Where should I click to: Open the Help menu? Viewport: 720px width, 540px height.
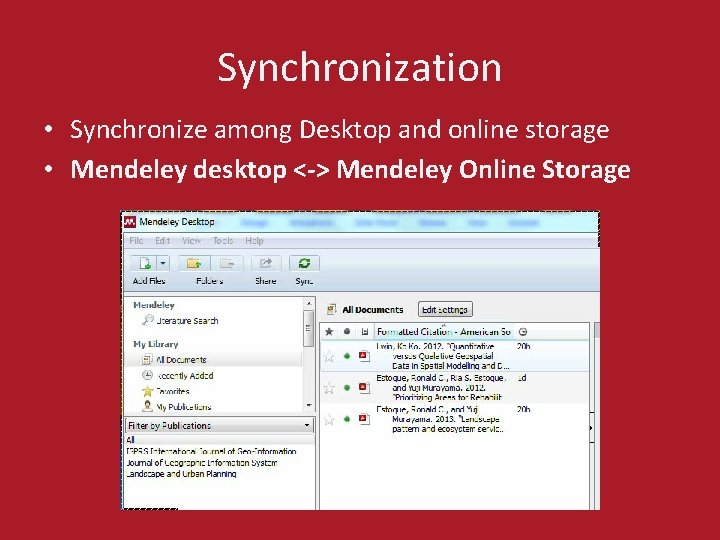254,241
